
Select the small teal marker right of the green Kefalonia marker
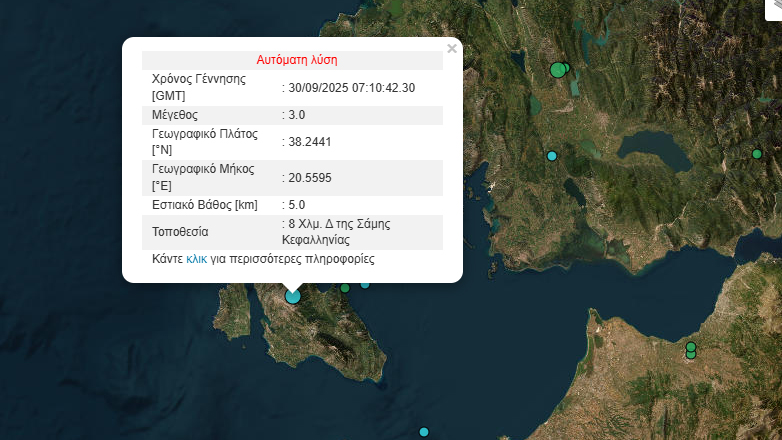pyautogui.click(x=365, y=284)
